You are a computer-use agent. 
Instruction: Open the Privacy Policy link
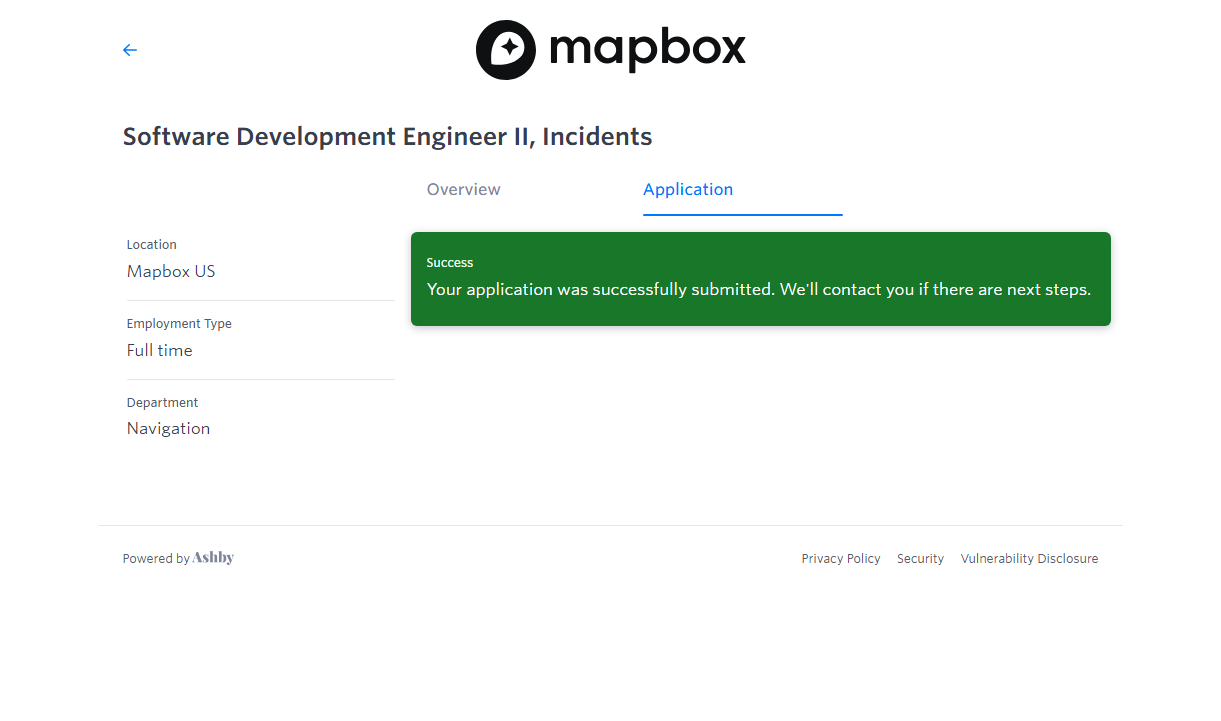point(840,559)
